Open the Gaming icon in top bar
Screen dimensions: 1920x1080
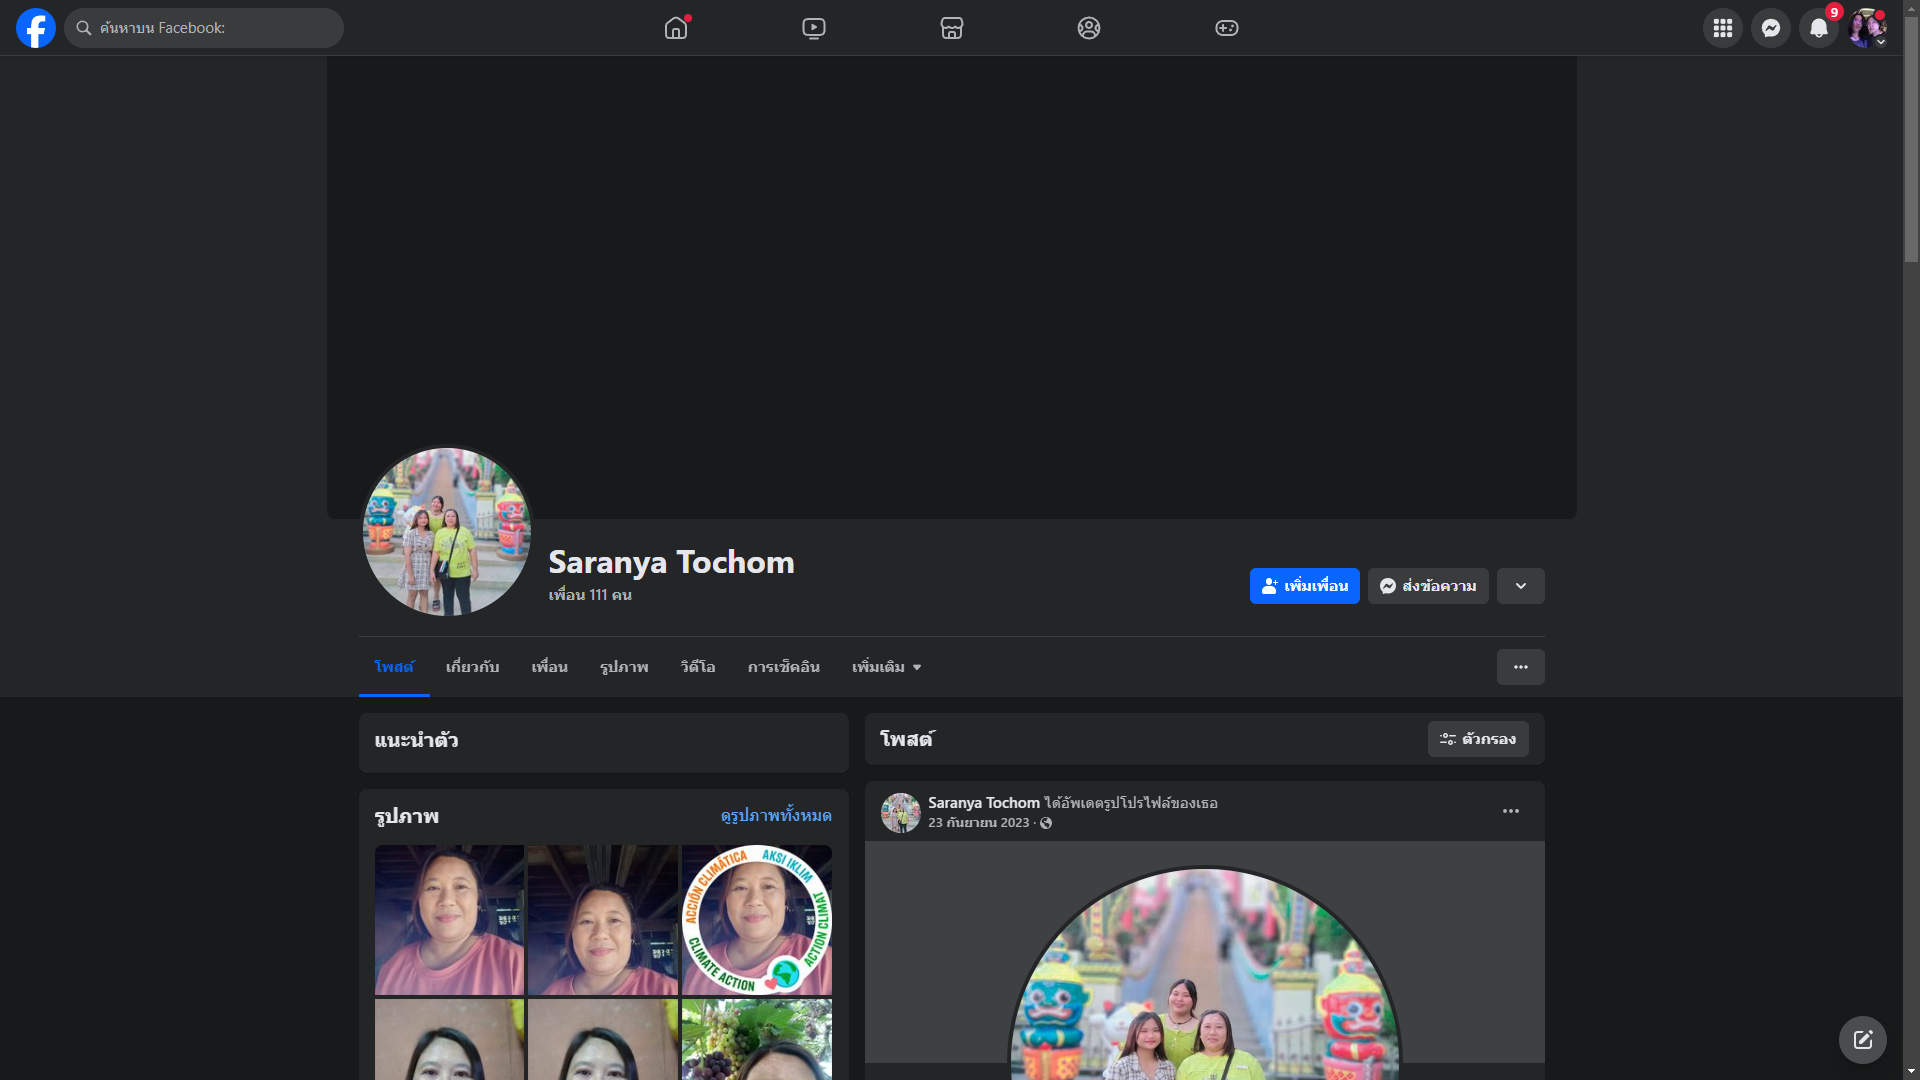[x=1227, y=28]
